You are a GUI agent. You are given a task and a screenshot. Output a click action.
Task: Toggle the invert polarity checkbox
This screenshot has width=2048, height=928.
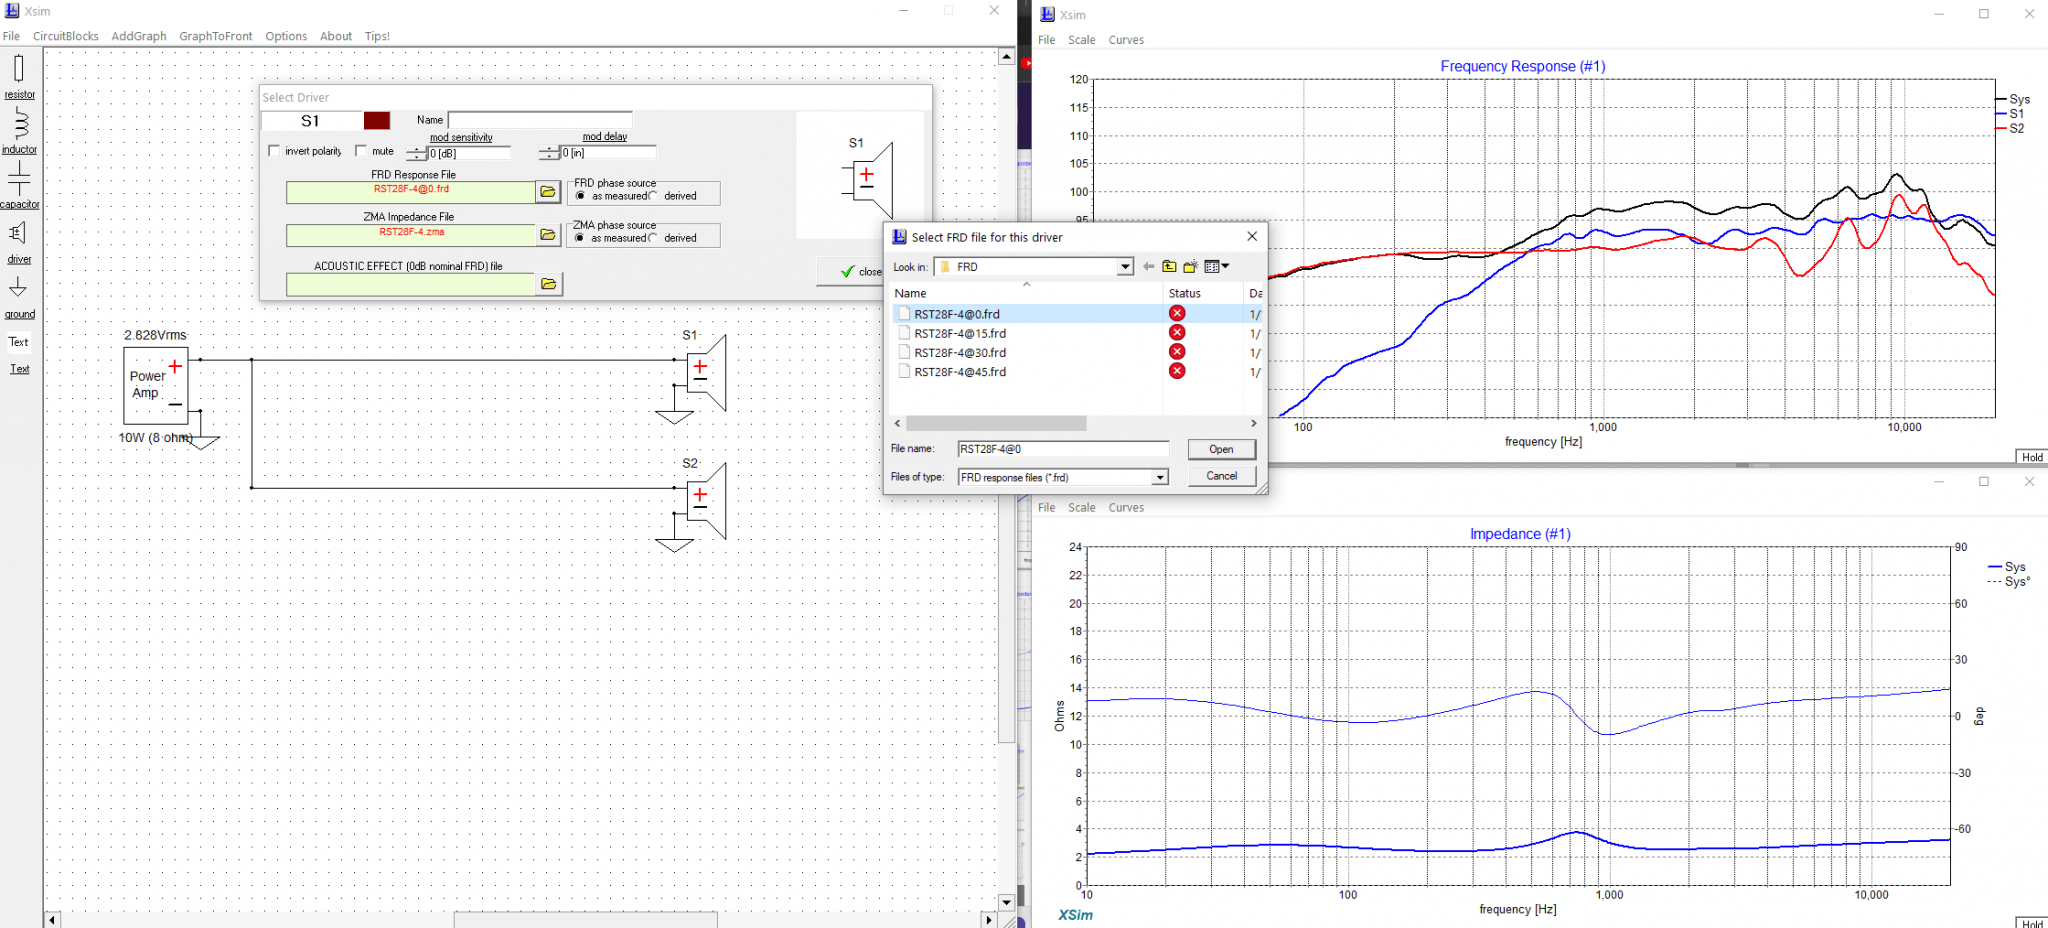tap(275, 151)
